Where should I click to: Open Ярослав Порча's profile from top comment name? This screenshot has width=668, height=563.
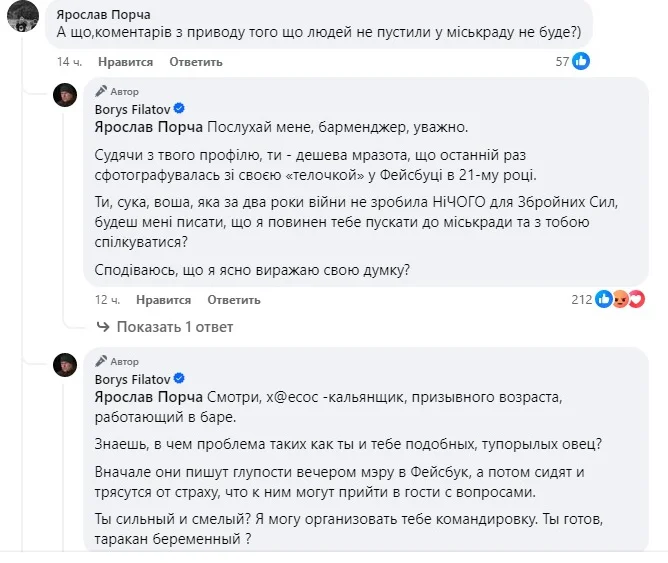coord(105,14)
